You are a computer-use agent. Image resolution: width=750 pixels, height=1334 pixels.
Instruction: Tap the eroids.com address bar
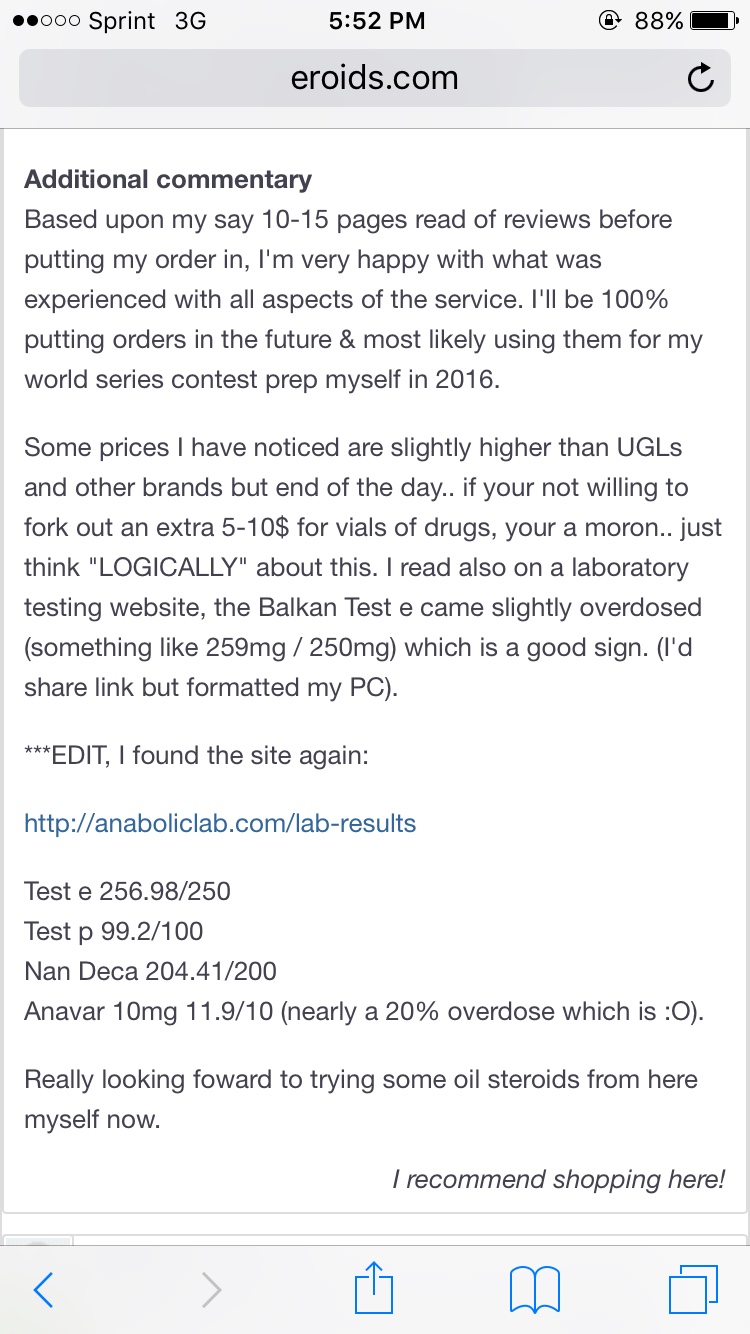(374, 79)
